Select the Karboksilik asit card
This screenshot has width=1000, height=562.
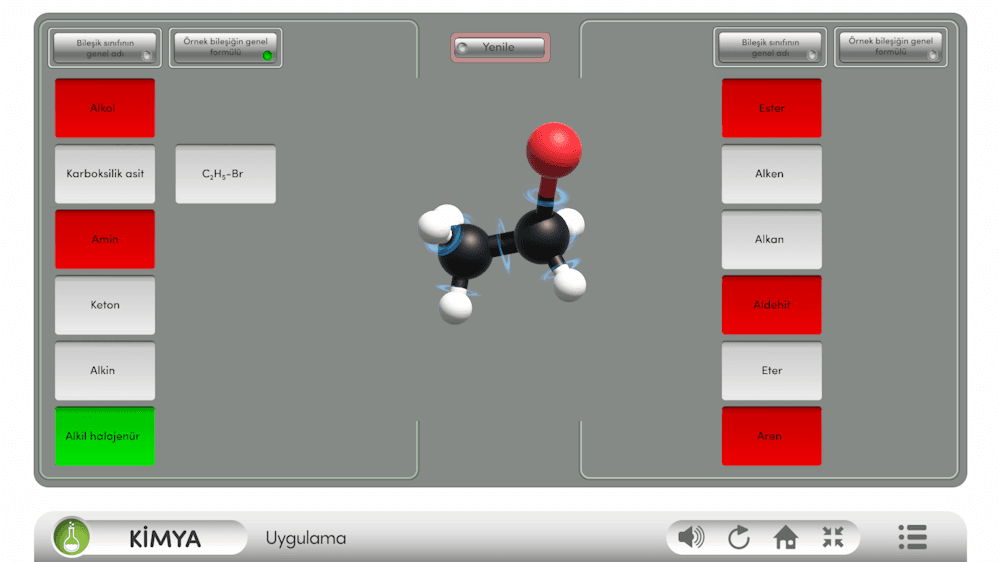[x=105, y=174]
